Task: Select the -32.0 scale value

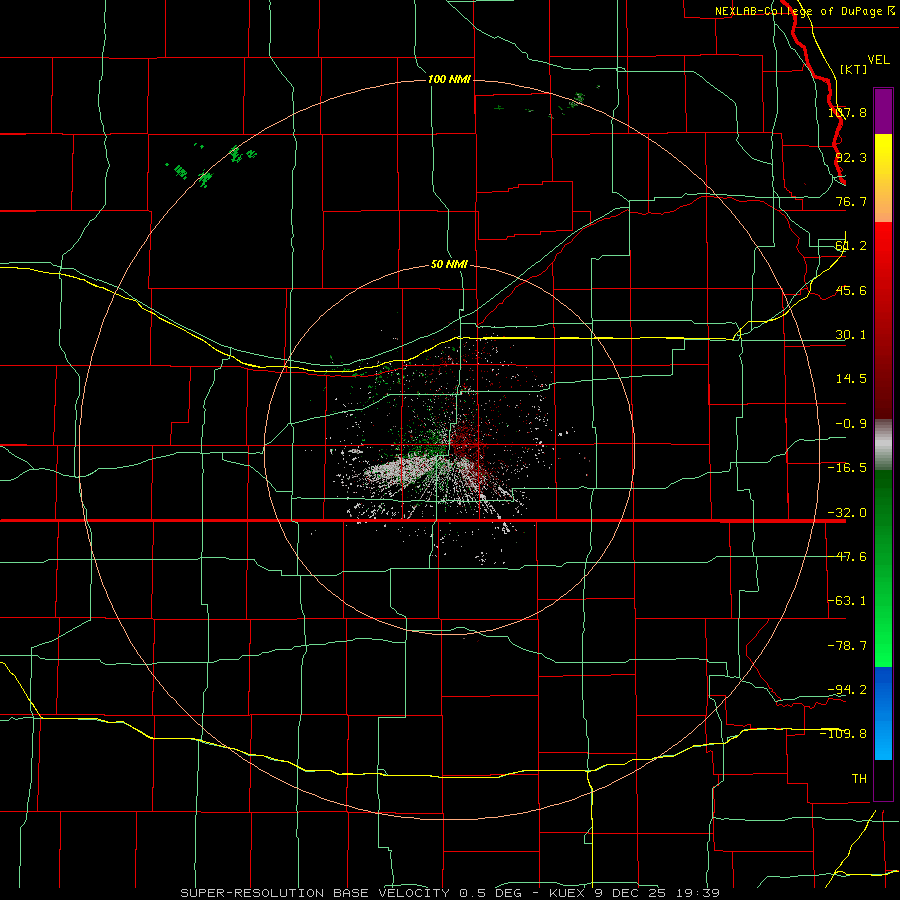Action: [x=847, y=513]
